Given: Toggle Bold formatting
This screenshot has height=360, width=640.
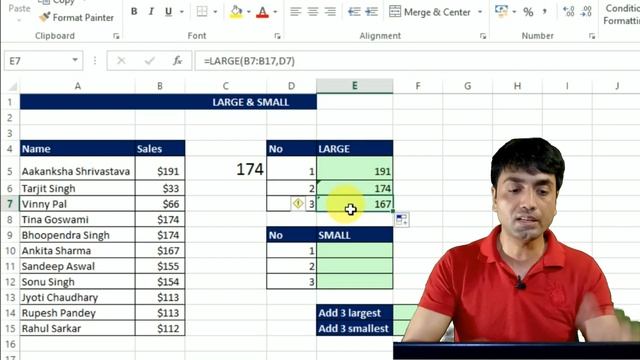Looking at the screenshot, I should (134, 11).
